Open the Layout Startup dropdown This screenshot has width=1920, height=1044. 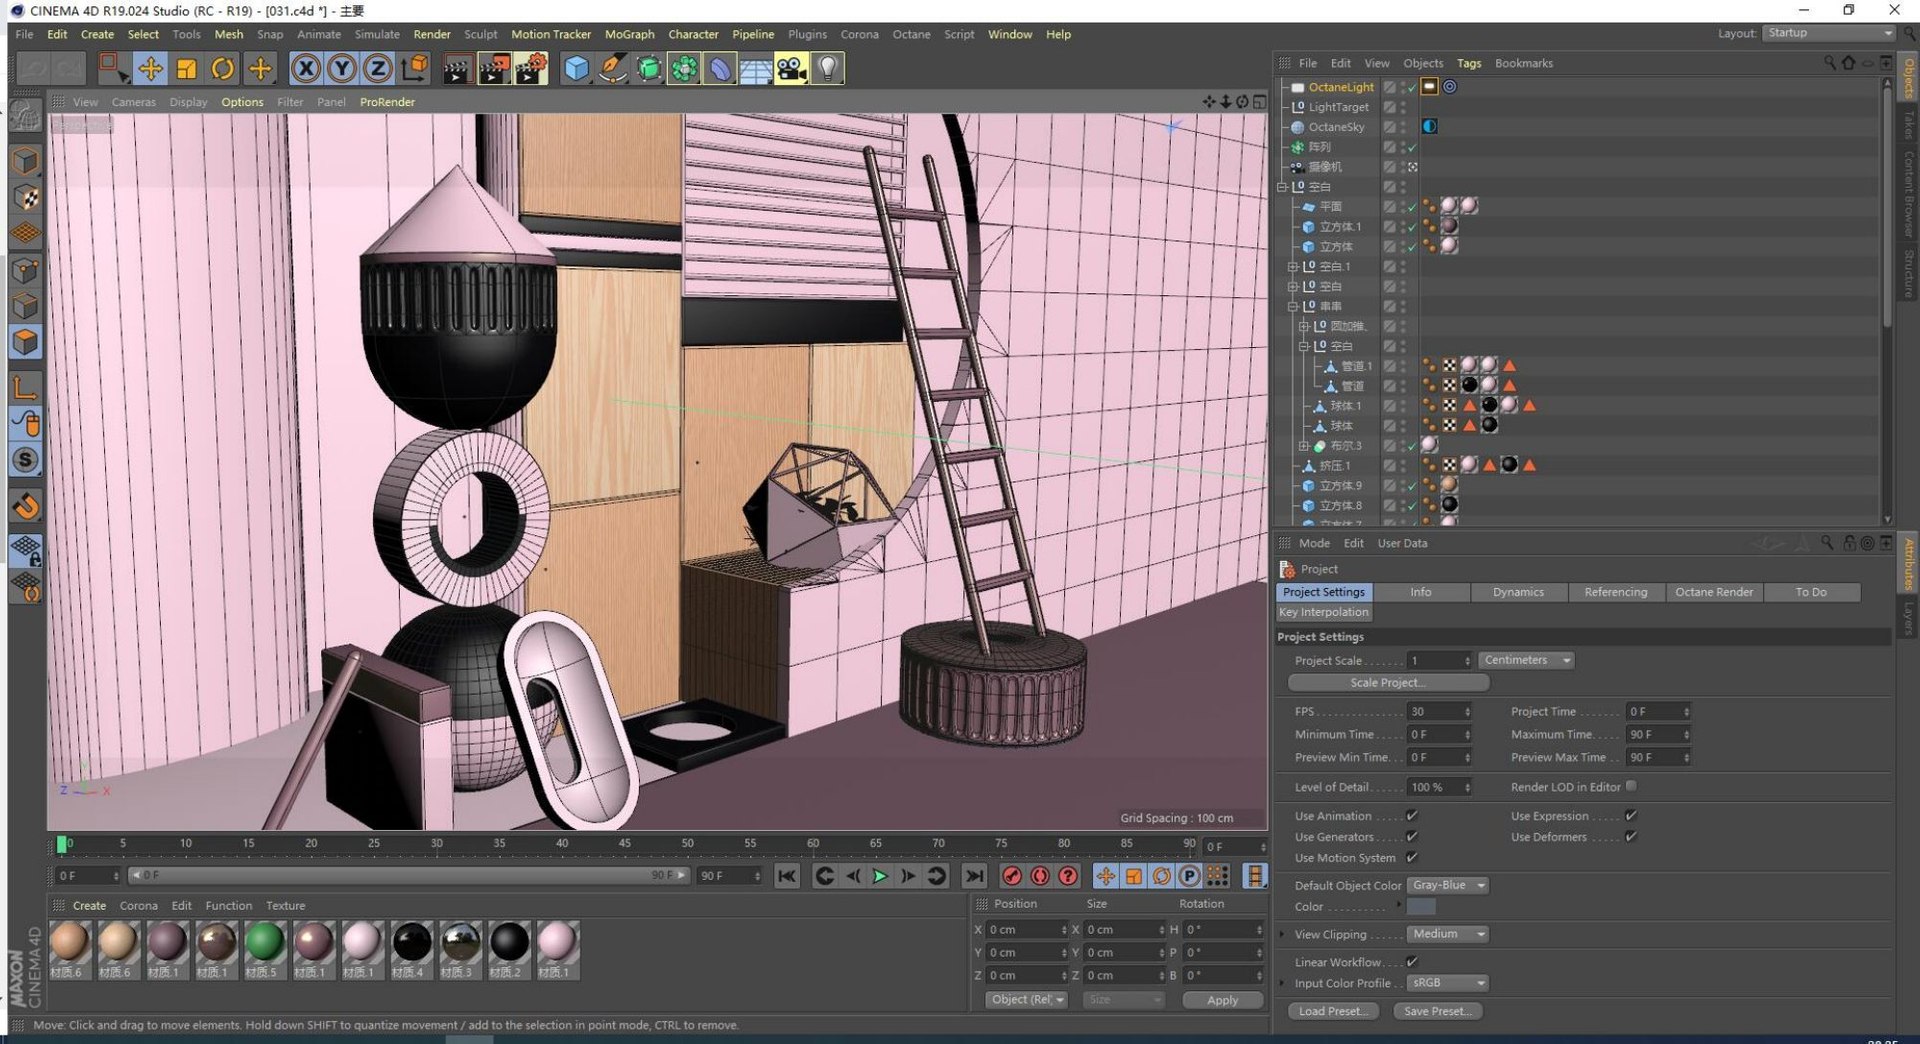(1828, 33)
